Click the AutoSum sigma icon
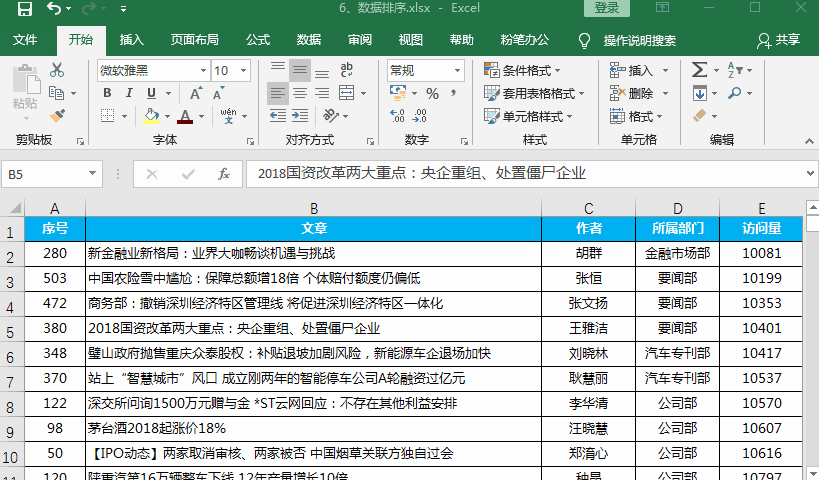 (699, 70)
